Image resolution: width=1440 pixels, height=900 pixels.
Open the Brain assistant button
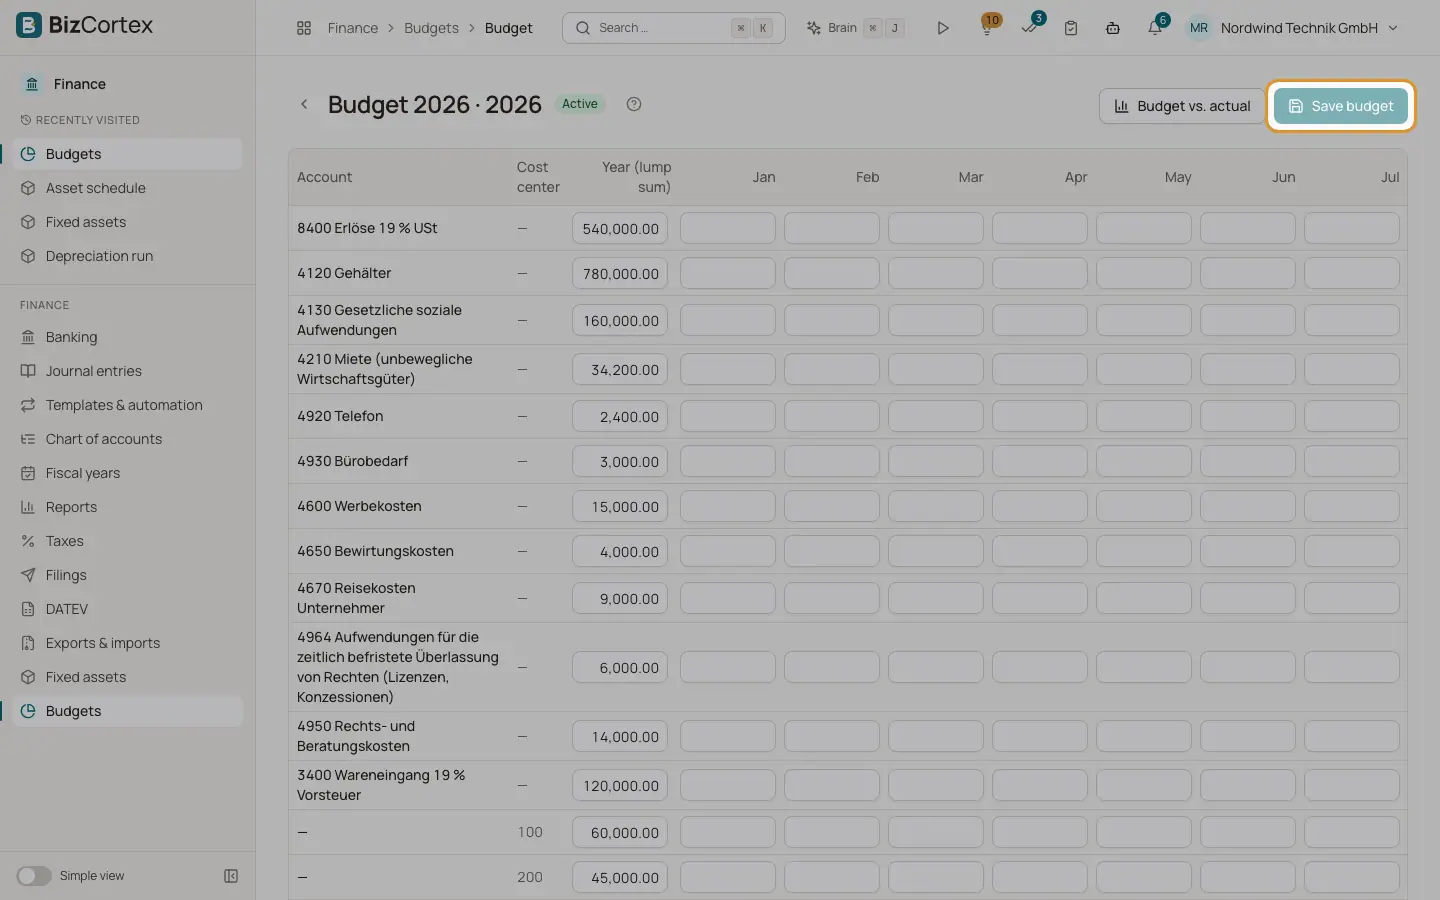855,28
